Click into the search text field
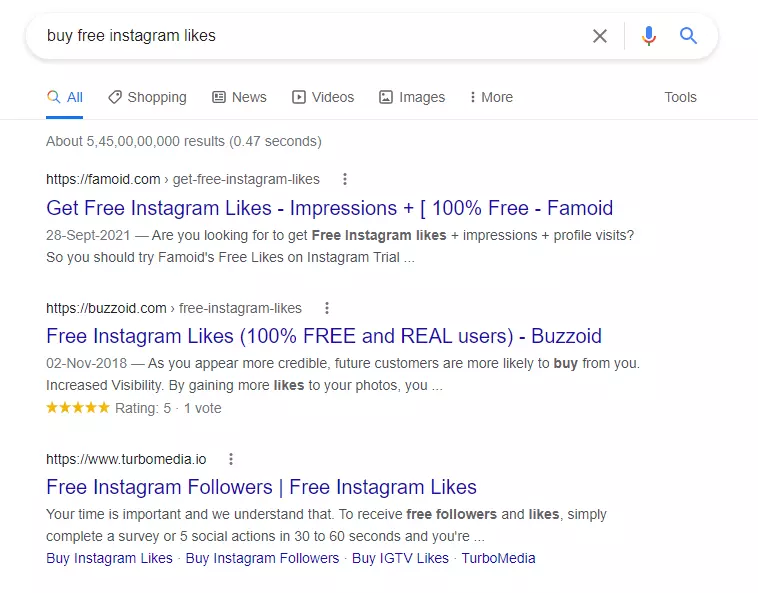 [x=300, y=36]
